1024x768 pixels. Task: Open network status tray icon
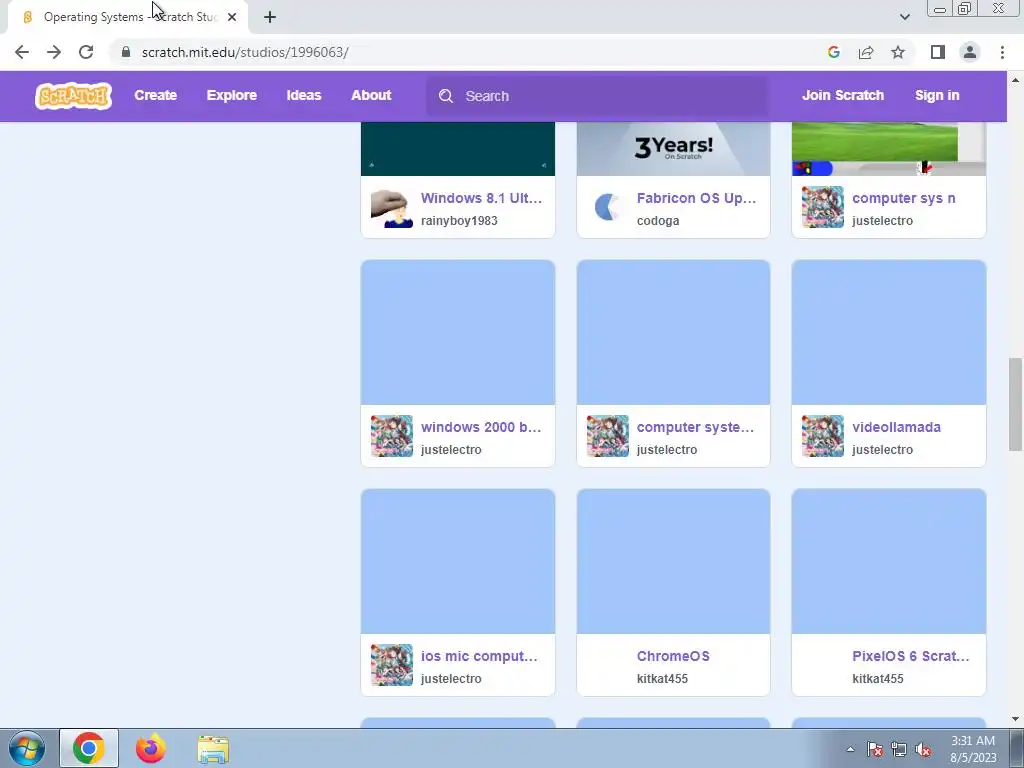click(899, 749)
